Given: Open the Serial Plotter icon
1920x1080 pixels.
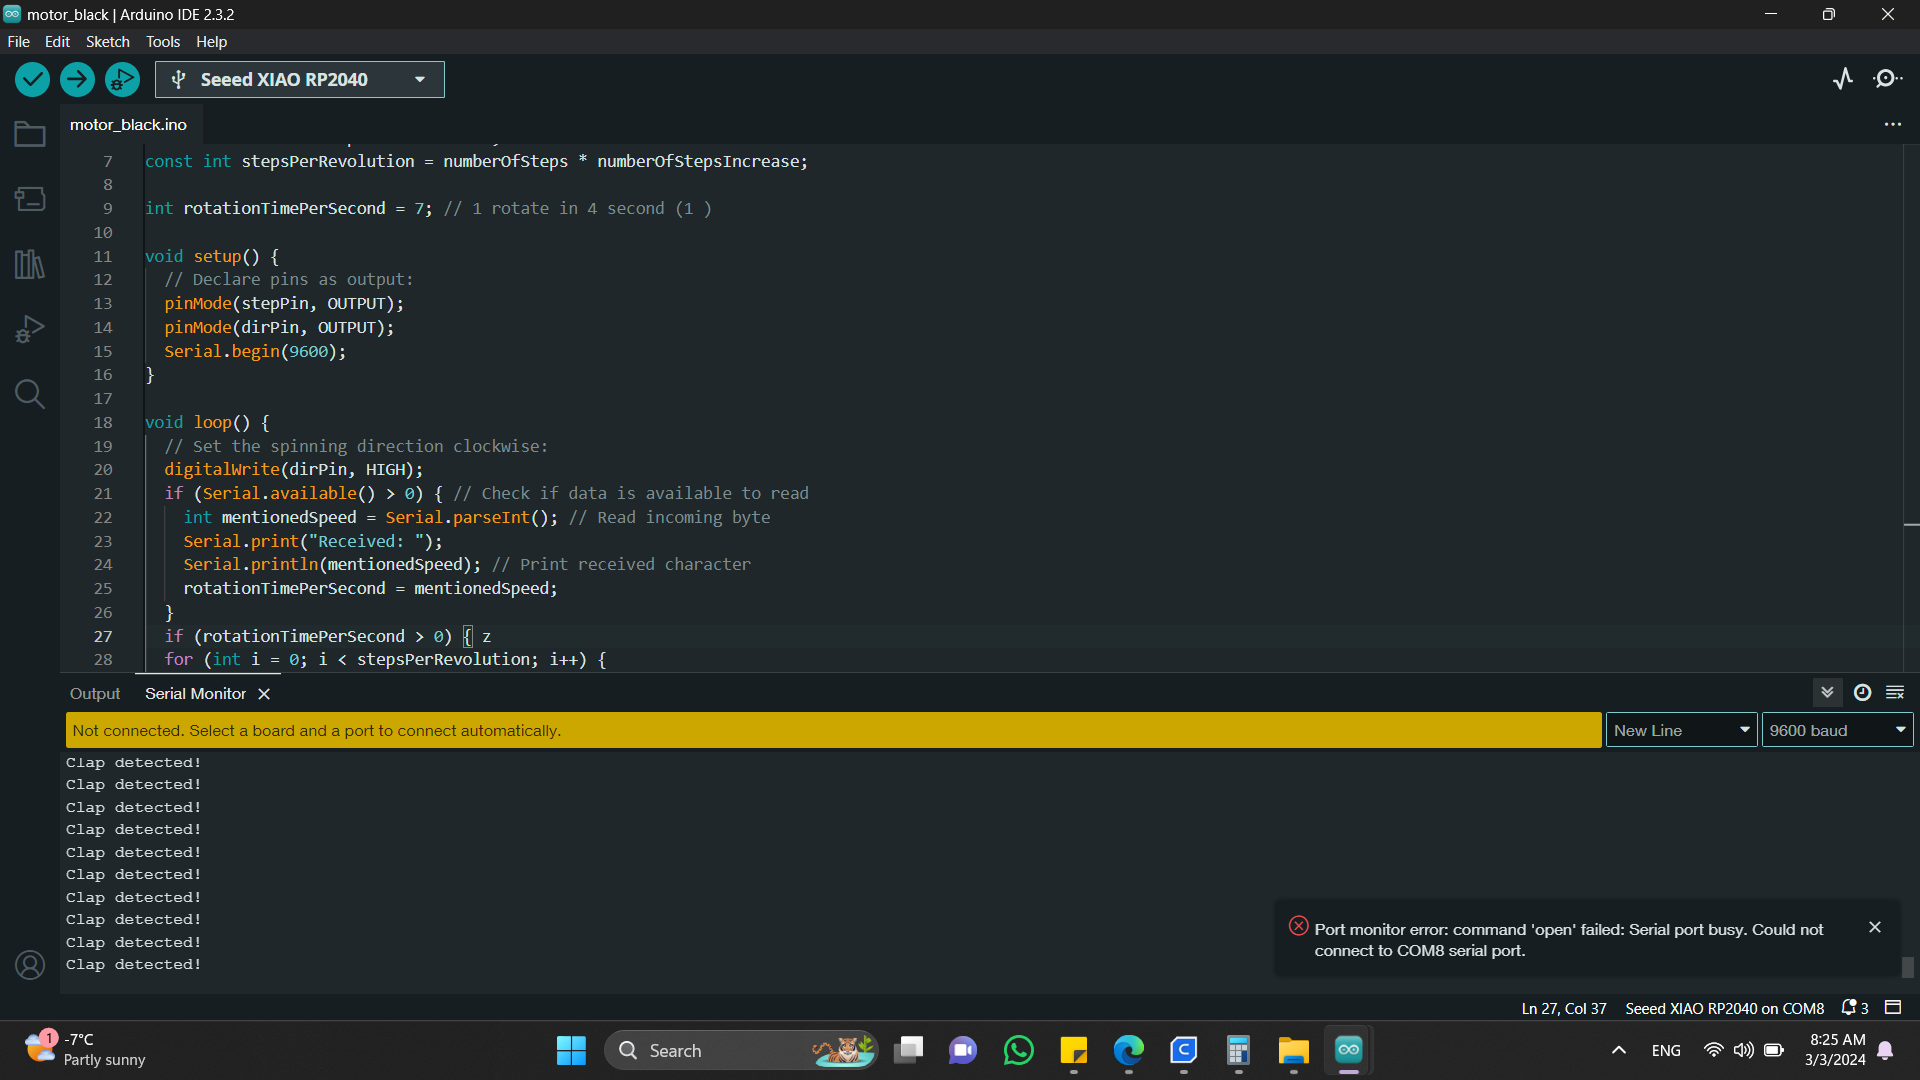Looking at the screenshot, I should click(x=1843, y=79).
